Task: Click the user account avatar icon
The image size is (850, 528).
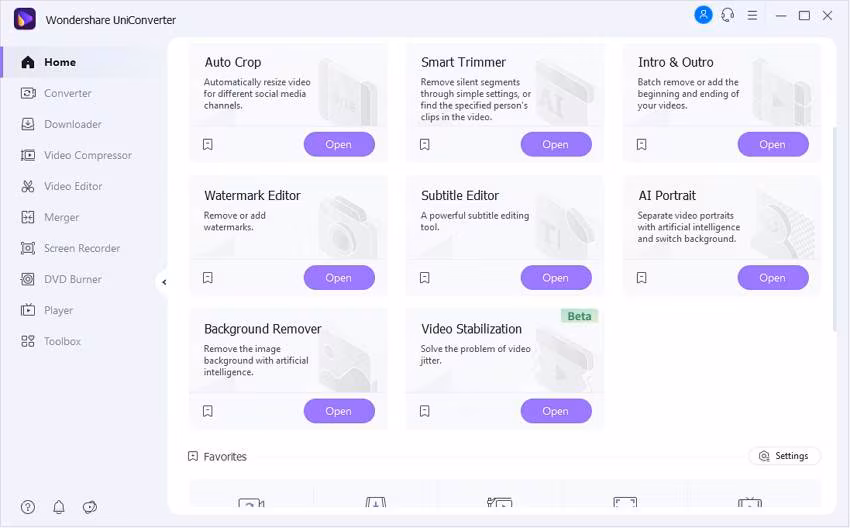Action: click(703, 15)
